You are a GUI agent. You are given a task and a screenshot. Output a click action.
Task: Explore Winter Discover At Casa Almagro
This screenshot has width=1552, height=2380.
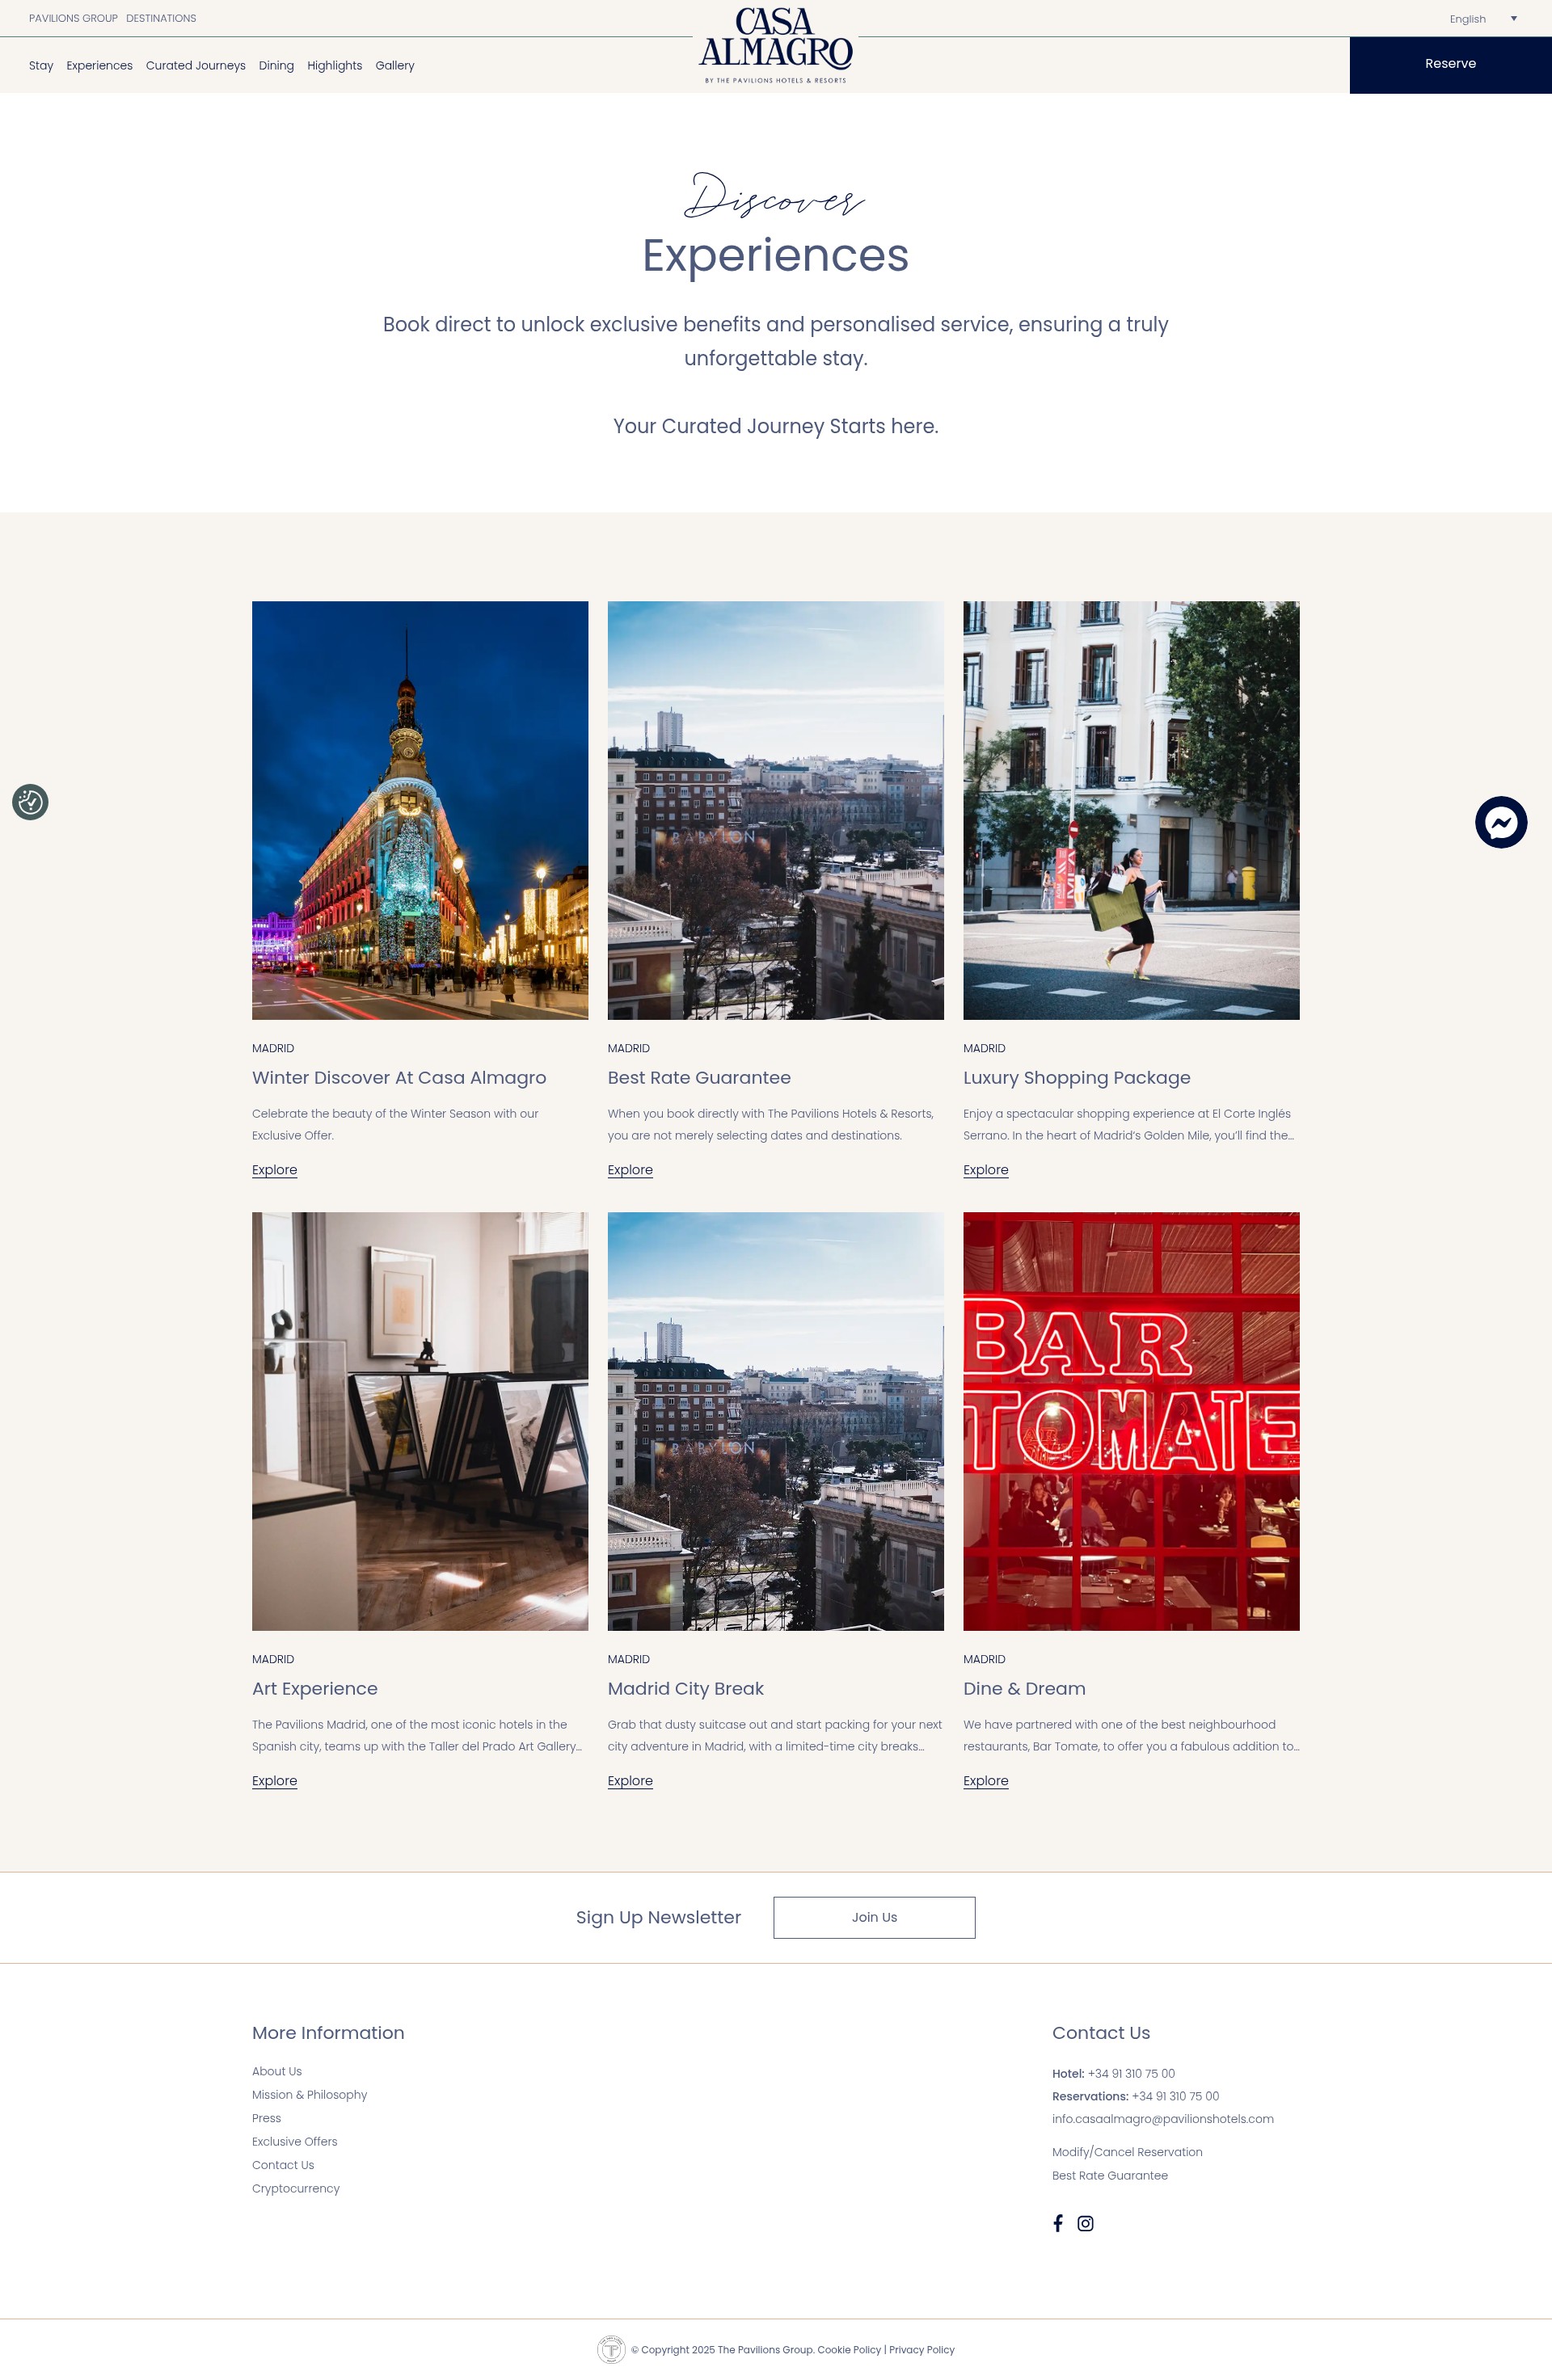coord(274,1170)
